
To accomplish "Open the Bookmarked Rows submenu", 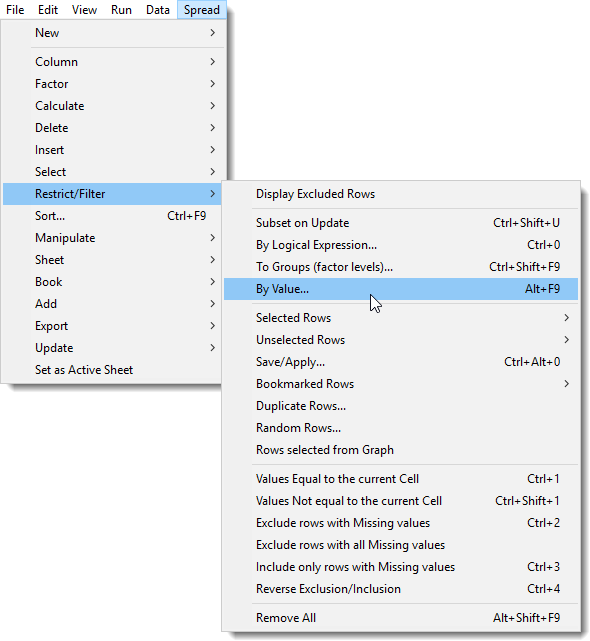I will click(401, 384).
